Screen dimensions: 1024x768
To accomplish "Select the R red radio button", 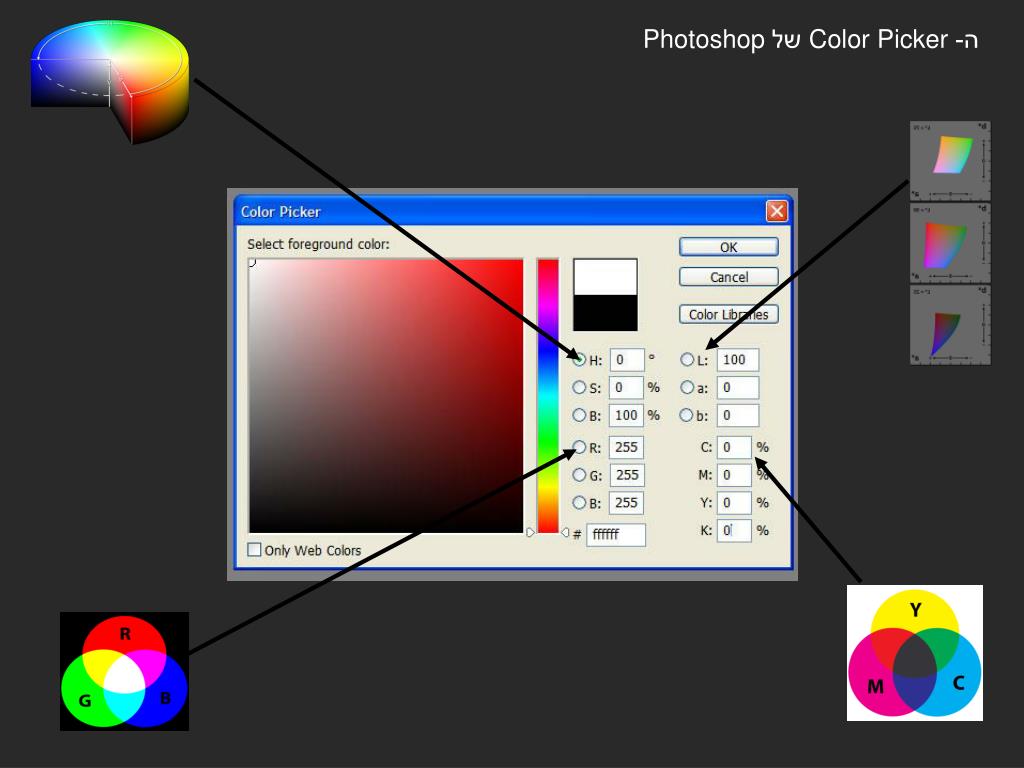I will pos(579,447).
